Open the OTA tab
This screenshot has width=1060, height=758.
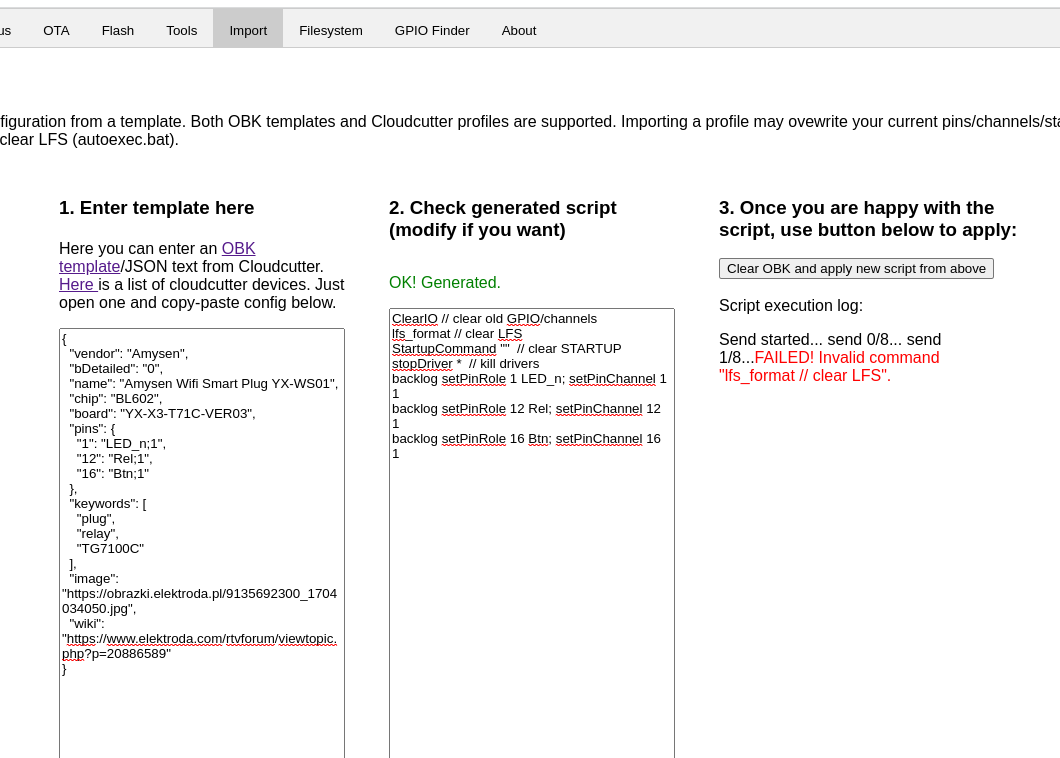point(56,30)
